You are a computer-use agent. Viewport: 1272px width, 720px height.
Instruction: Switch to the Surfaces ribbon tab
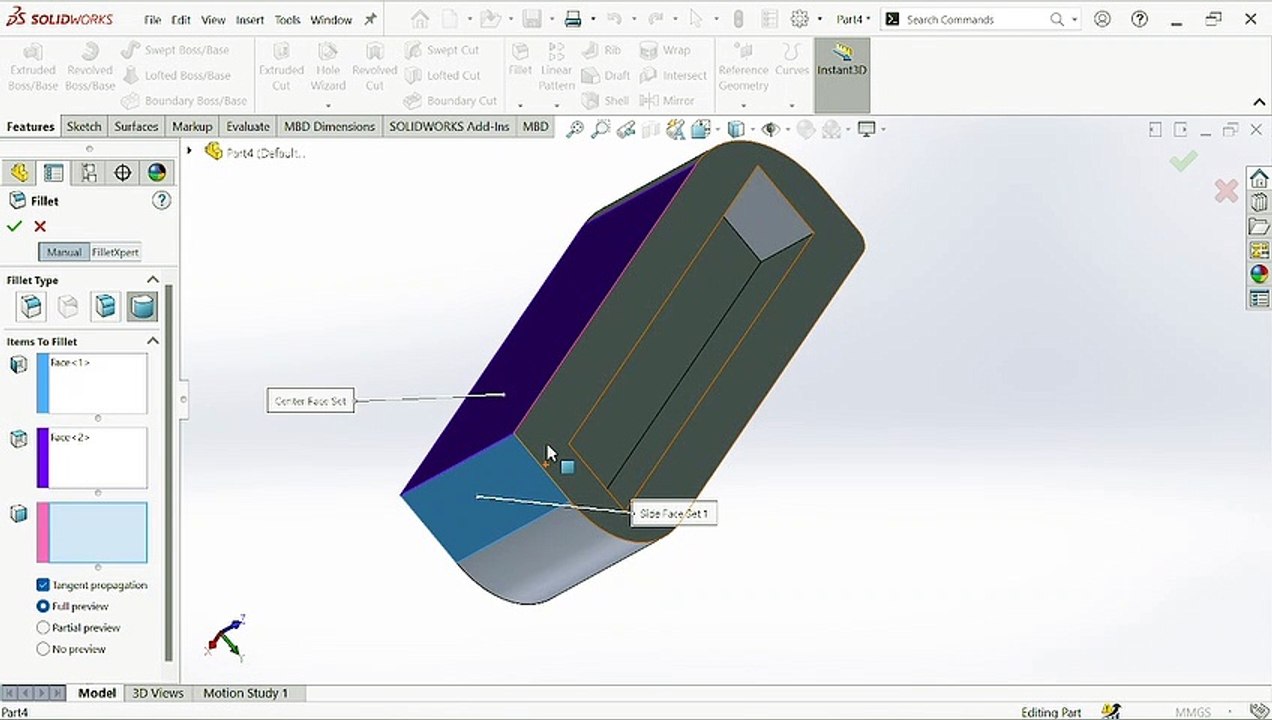coord(136,126)
